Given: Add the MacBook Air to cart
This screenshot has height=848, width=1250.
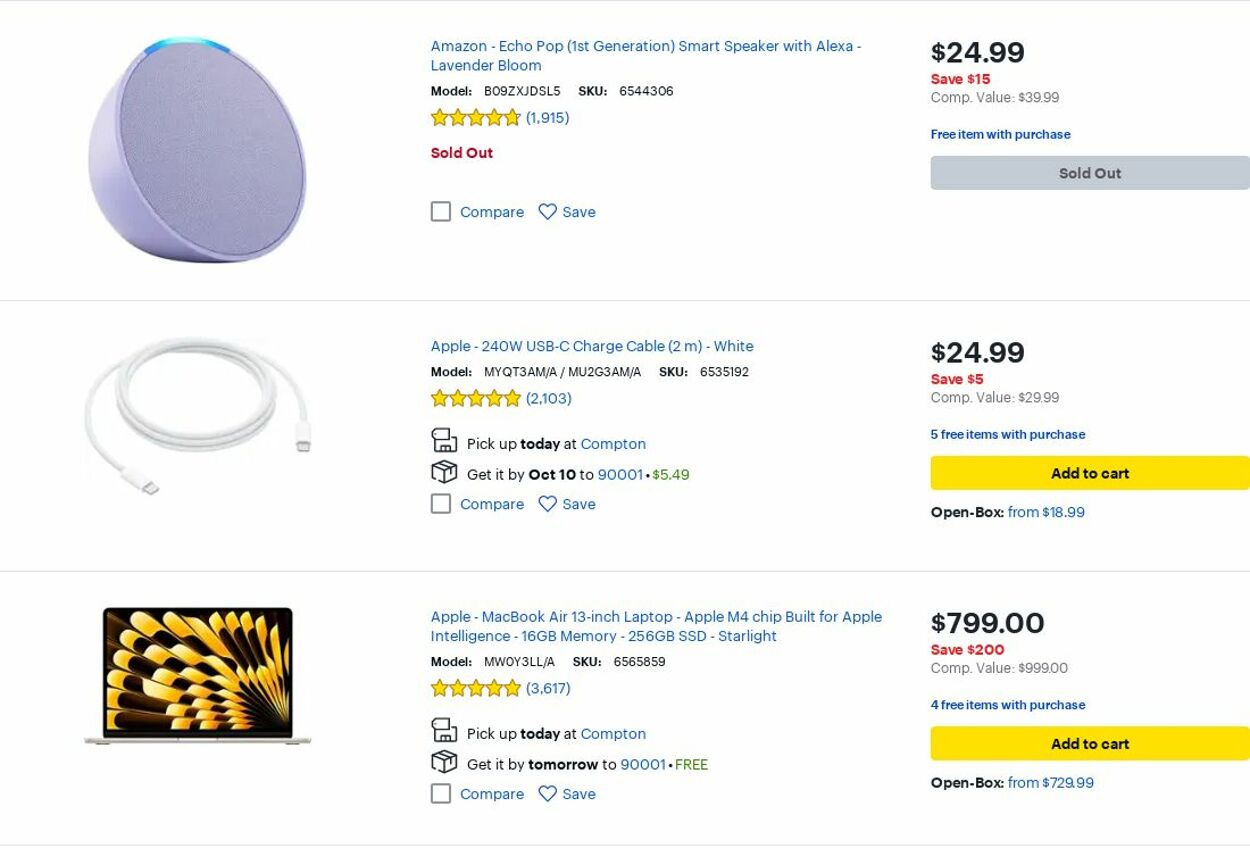Looking at the screenshot, I should 1089,744.
